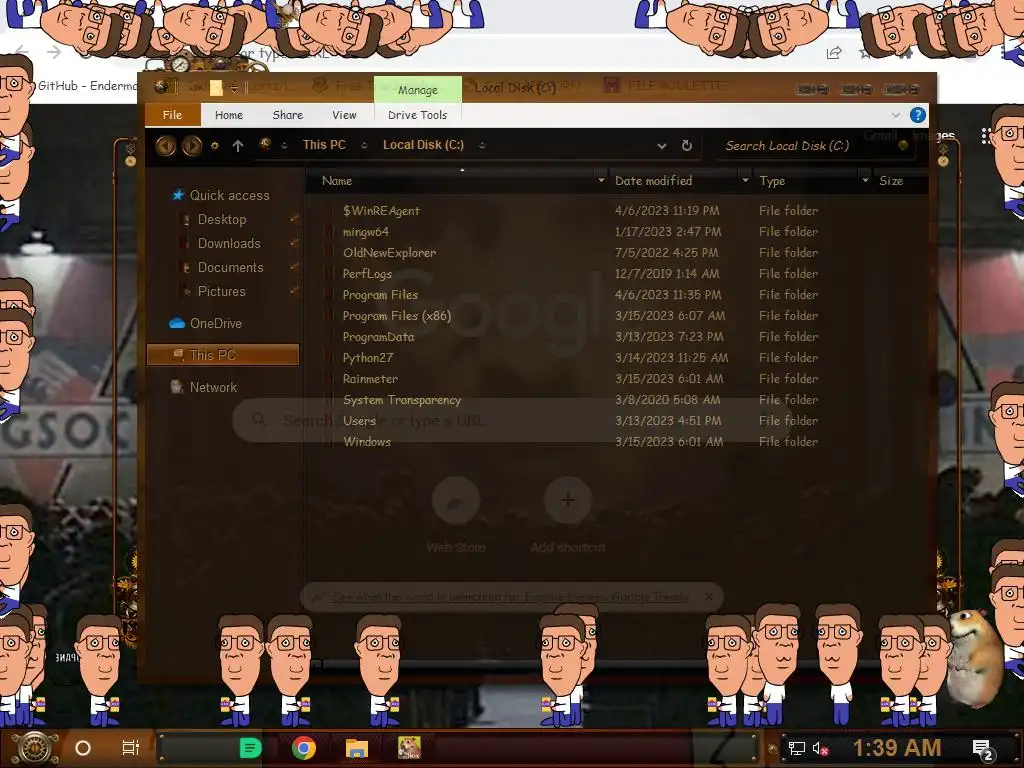Open Cortana circle on the taskbar

pos(83,748)
